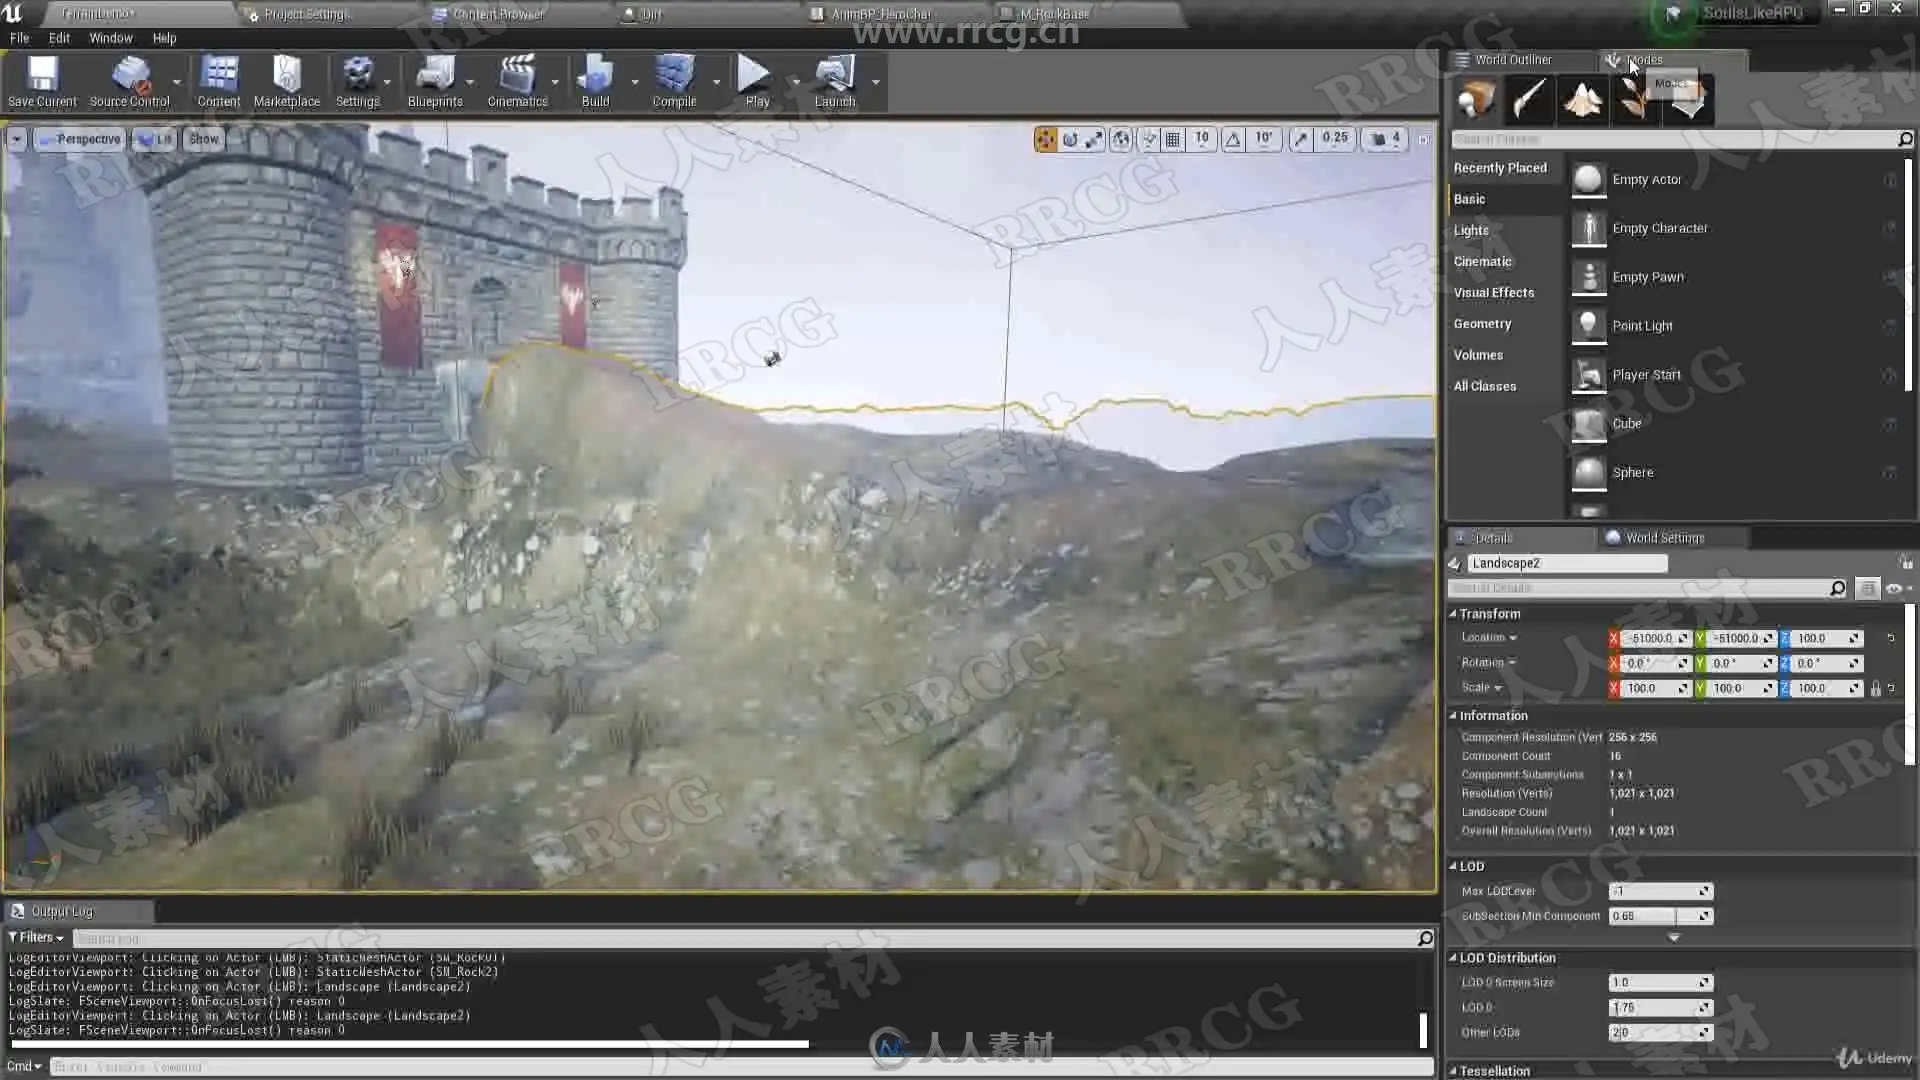Switch to the World Settings tab

coord(1663,538)
